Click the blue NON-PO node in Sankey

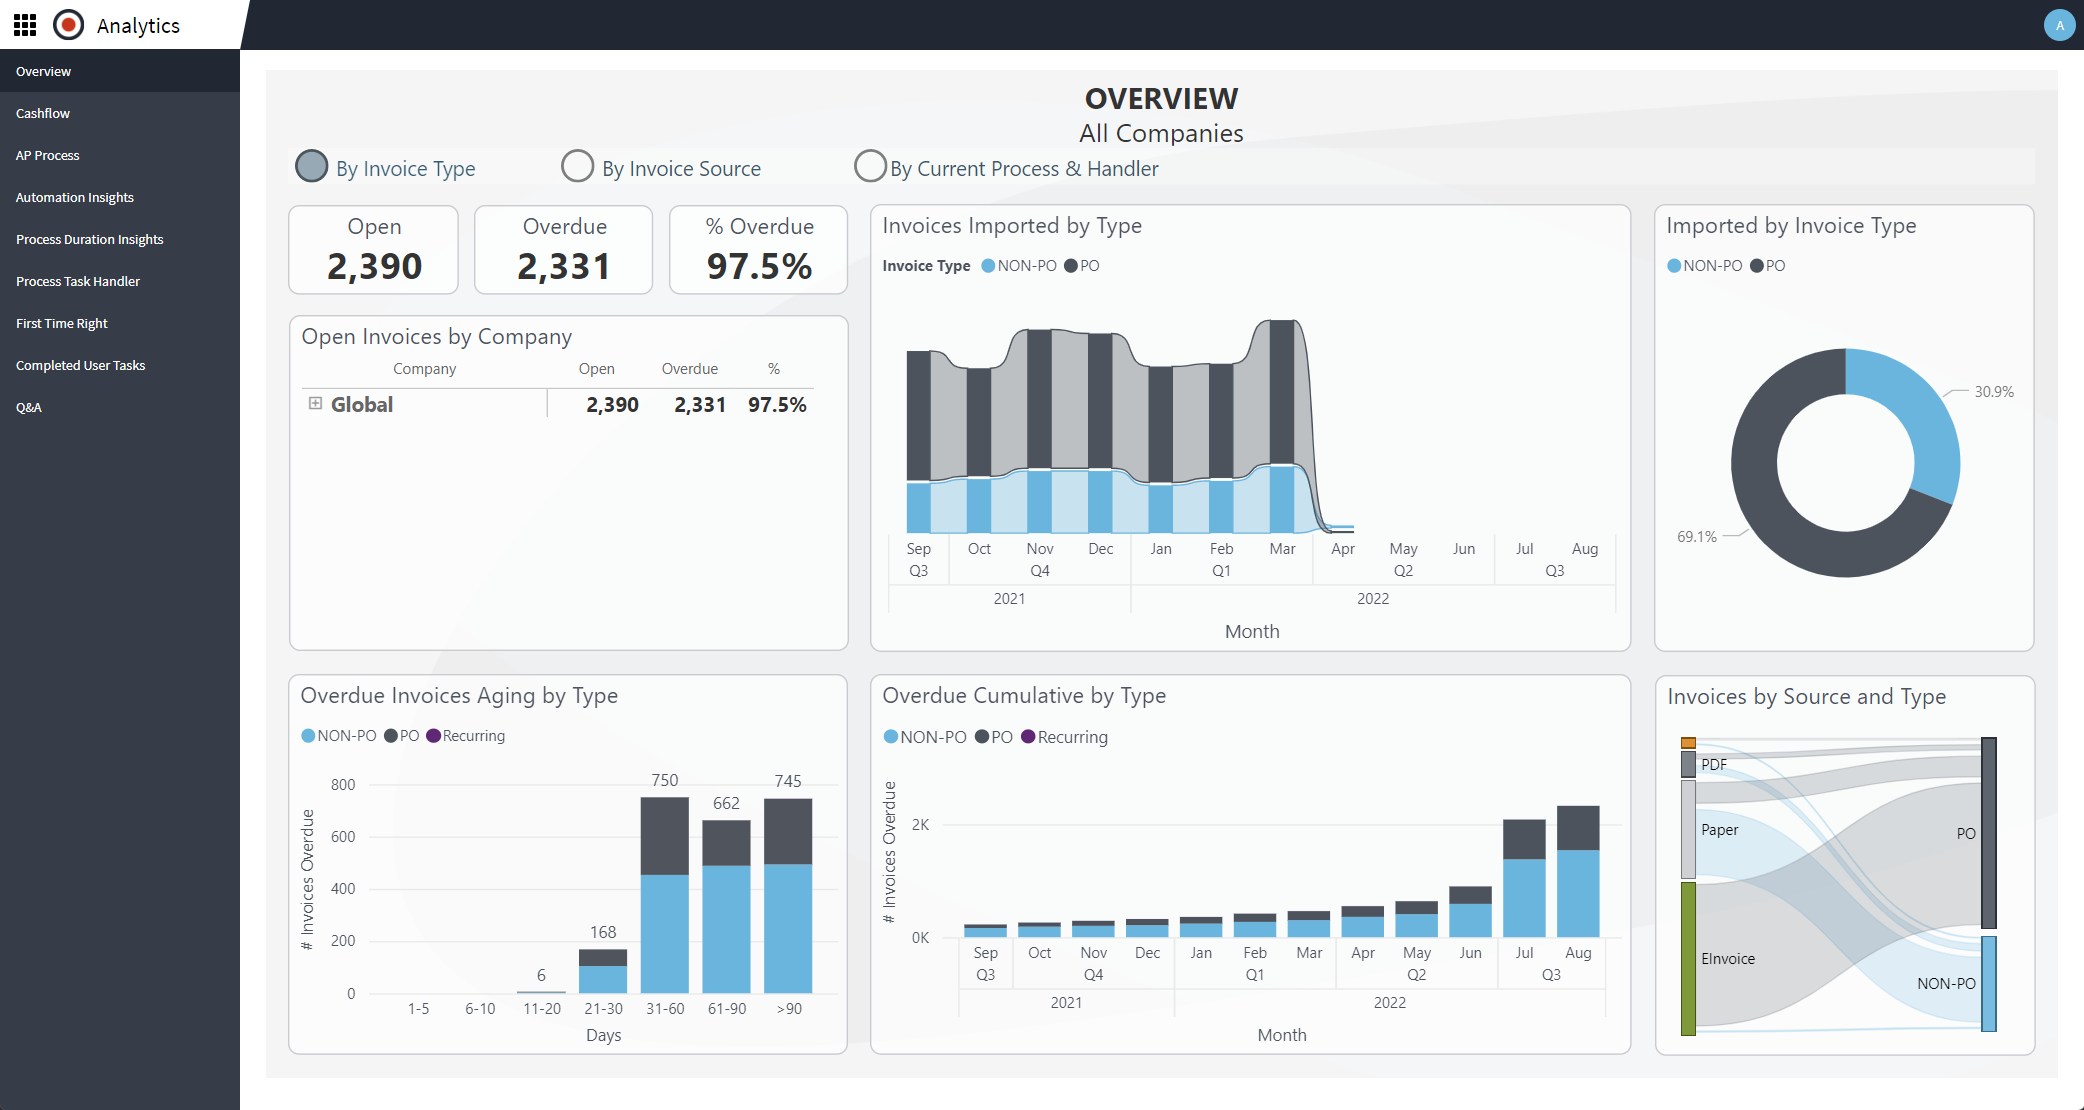[1988, 983]
